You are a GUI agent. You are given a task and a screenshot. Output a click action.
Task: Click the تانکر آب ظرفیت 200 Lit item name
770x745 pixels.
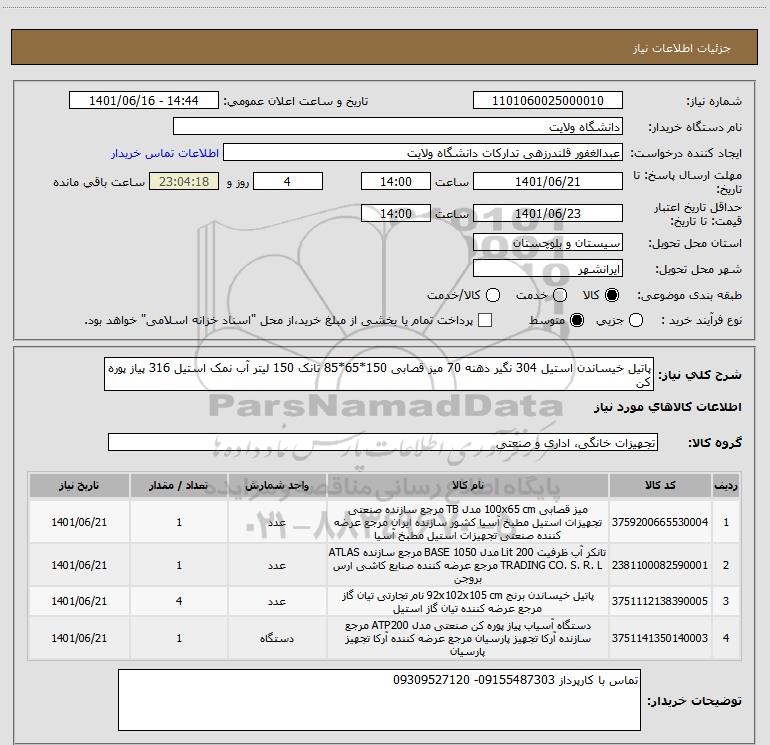point(468,565)
